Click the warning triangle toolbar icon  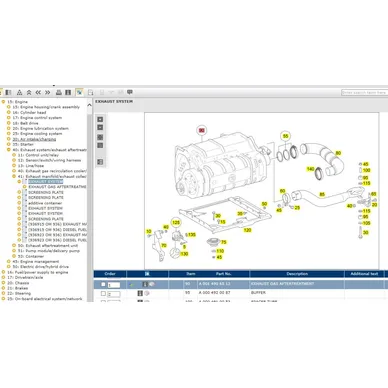pyautogui.click(x=19, y=92)
